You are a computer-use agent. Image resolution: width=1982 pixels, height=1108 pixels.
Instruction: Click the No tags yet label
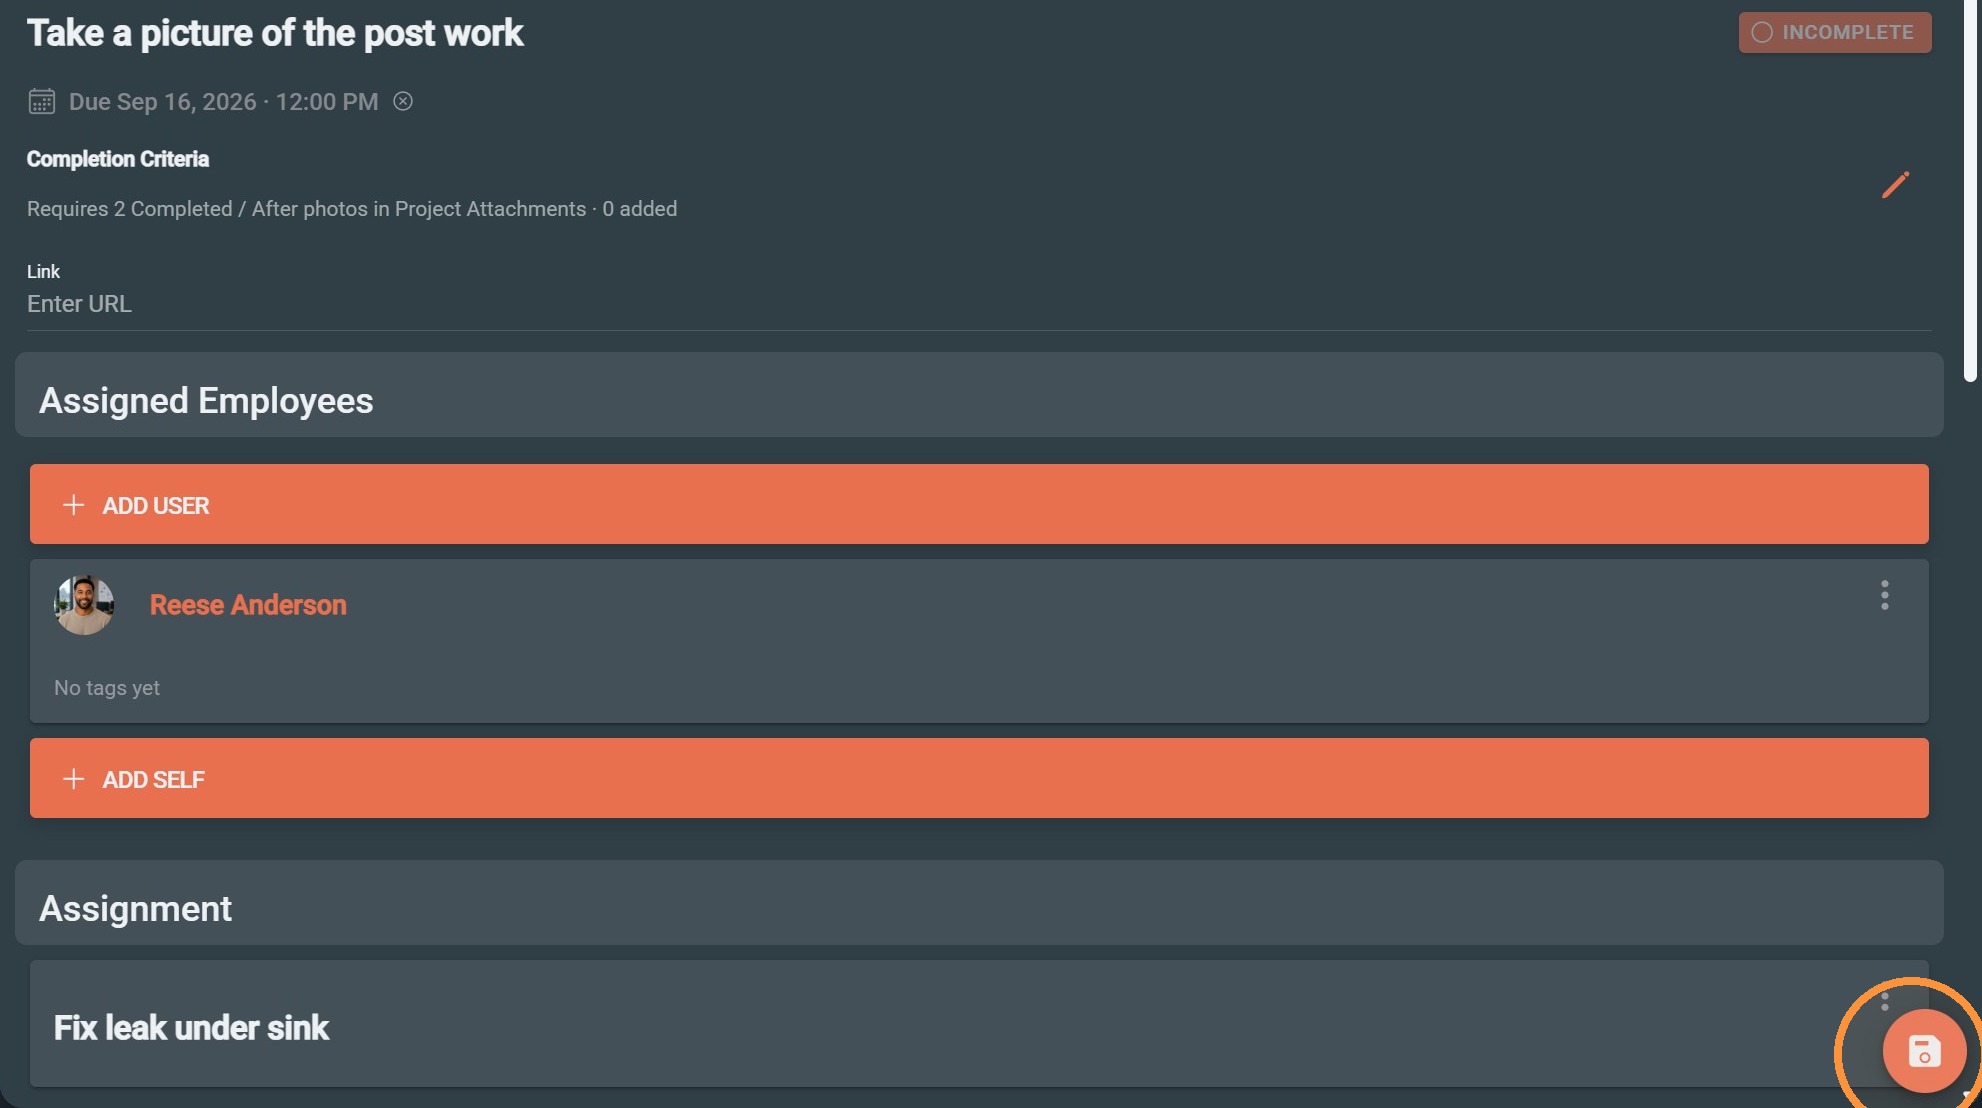[x=107, y=688]
